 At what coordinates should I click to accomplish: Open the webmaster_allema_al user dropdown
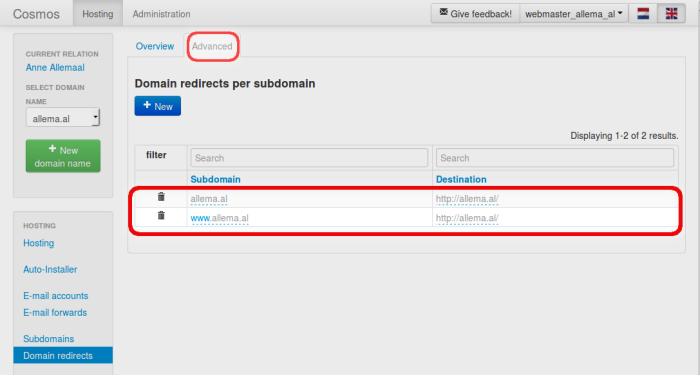(x=574, y=13)
